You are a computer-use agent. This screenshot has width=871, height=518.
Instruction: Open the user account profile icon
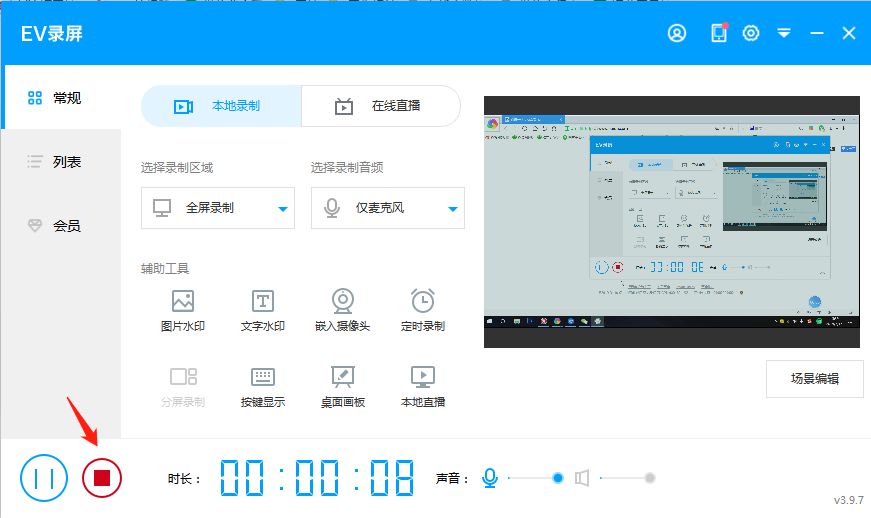[x=677, y=33]
